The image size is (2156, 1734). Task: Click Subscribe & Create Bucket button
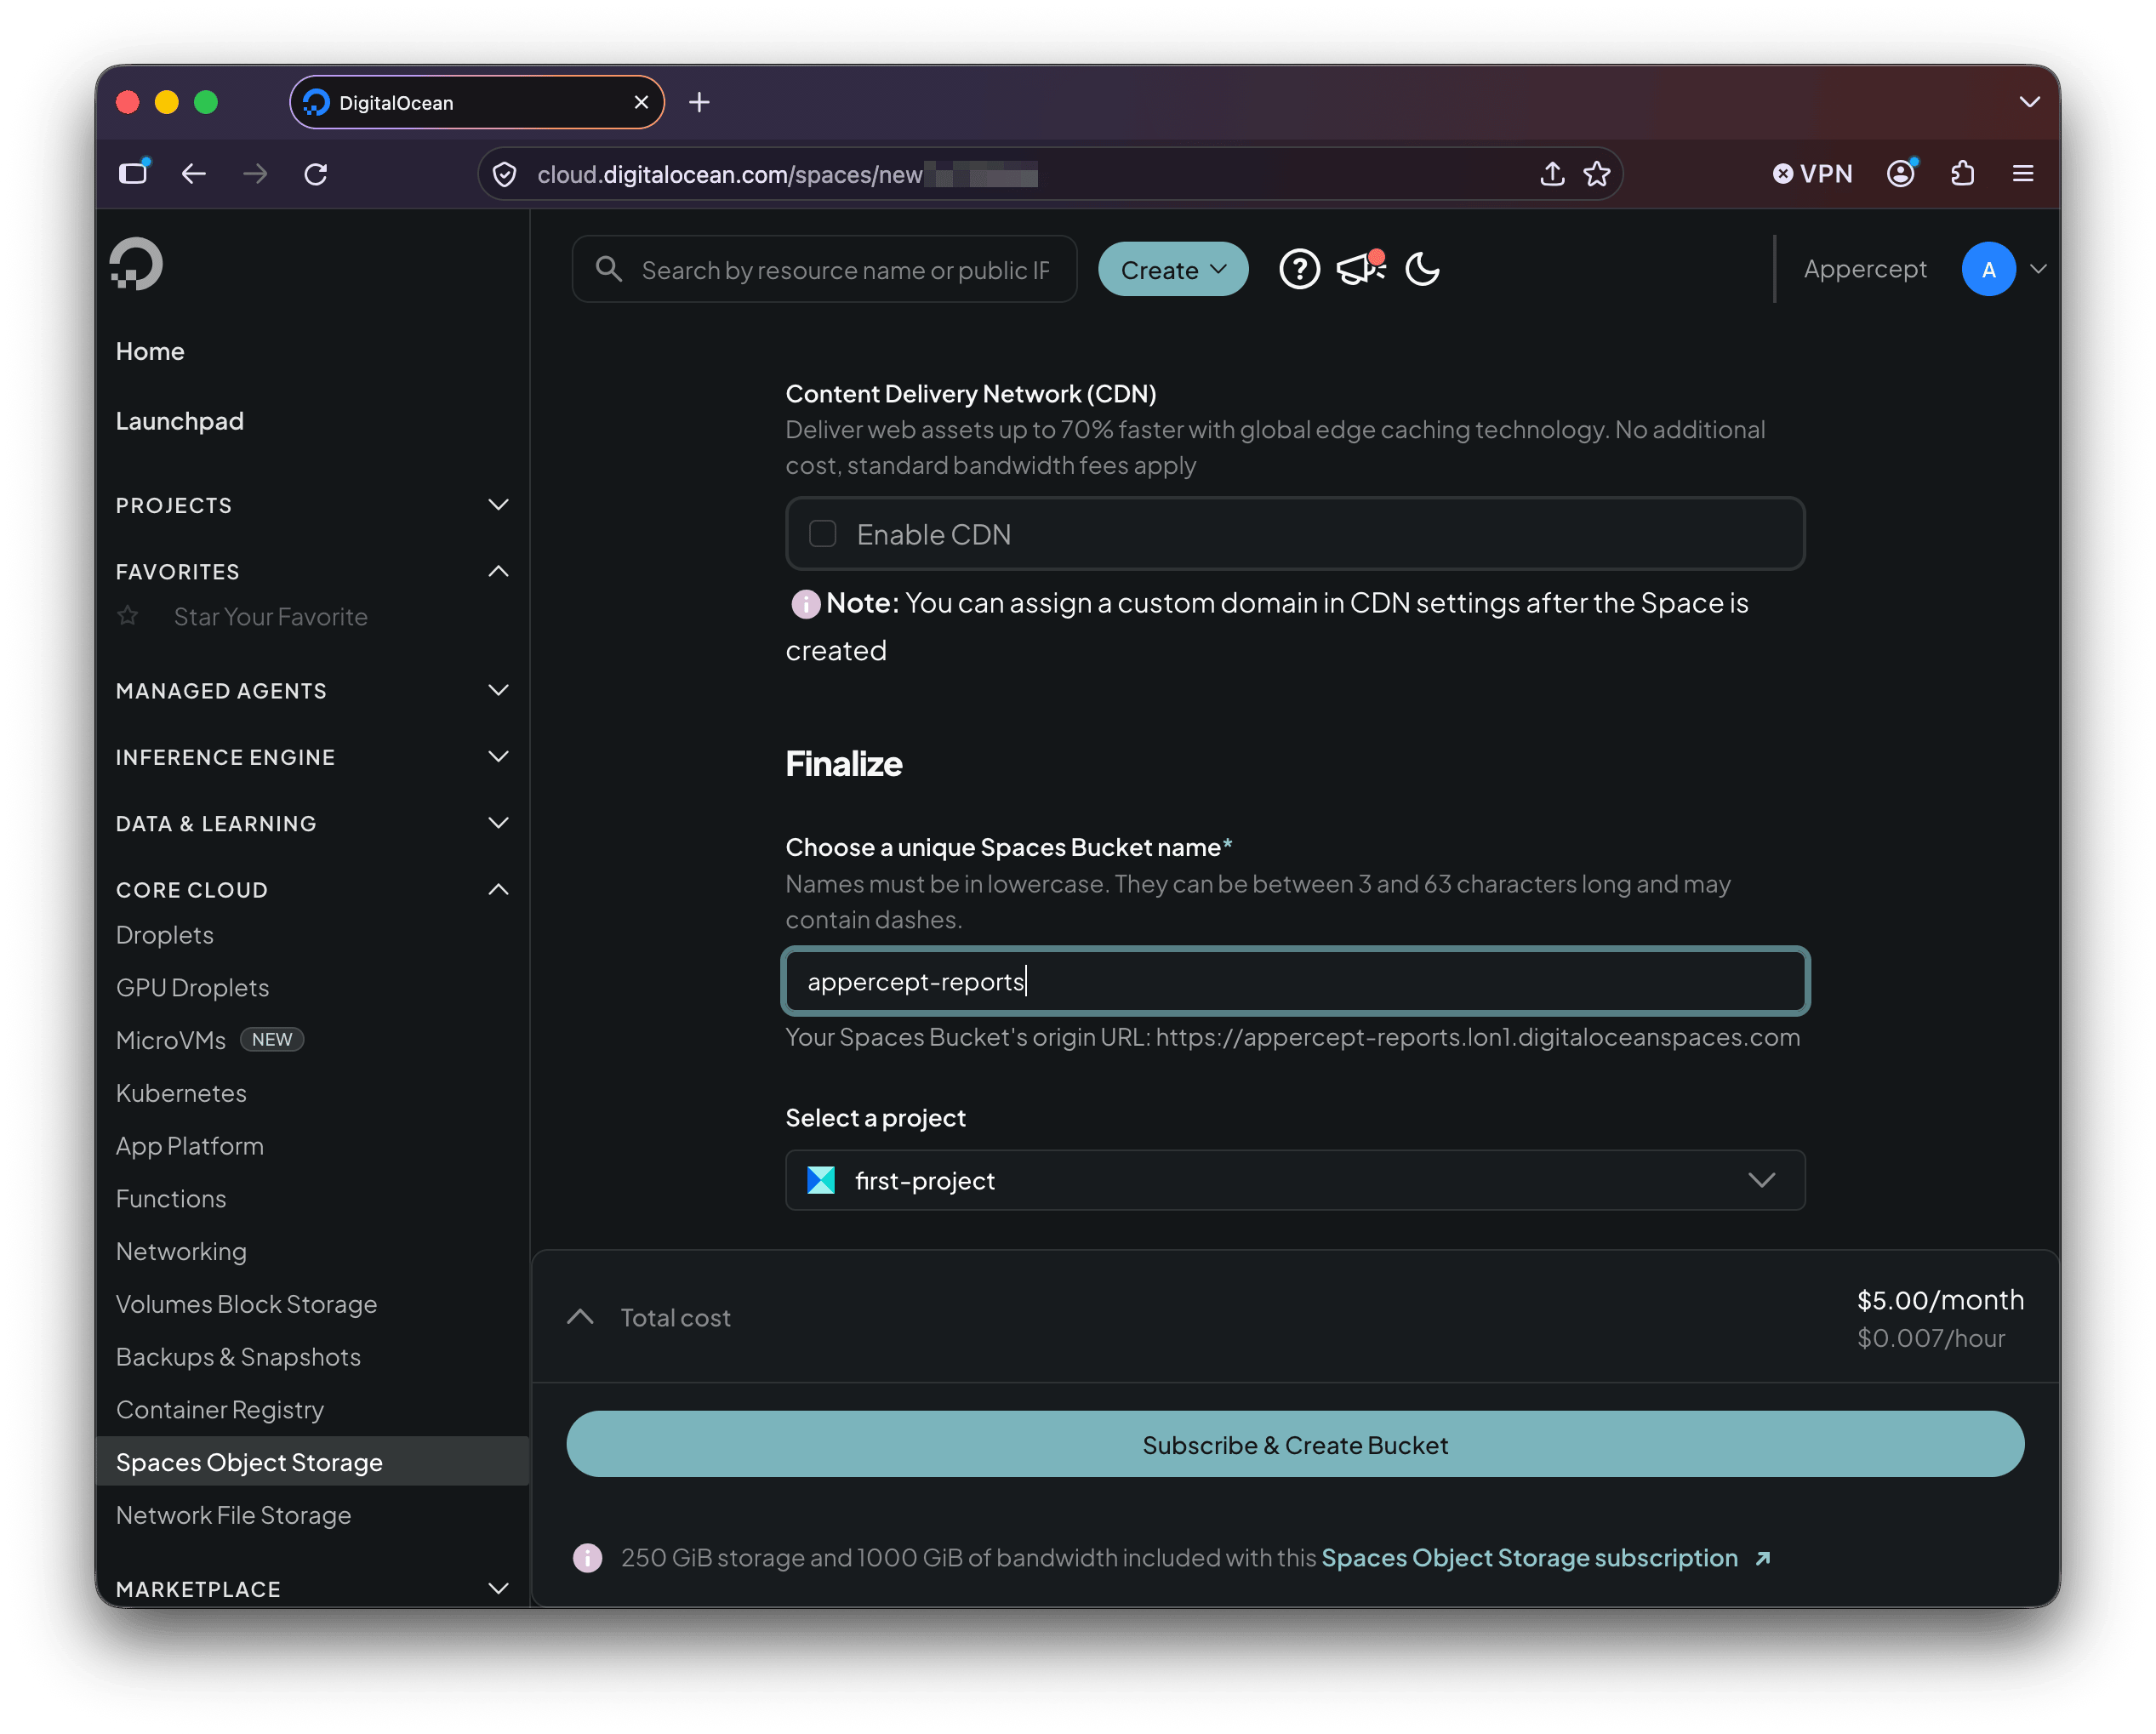click(1295, 1444)
